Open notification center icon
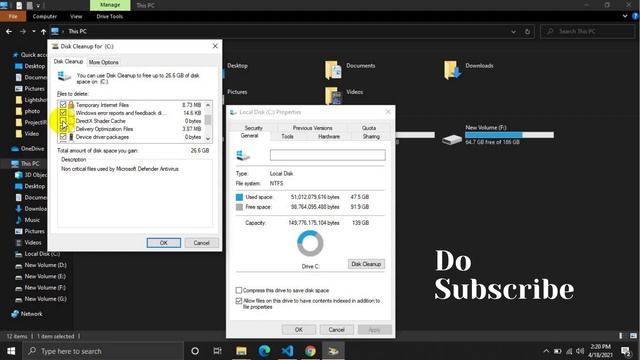The image size is (640, 360). point(626,351)
